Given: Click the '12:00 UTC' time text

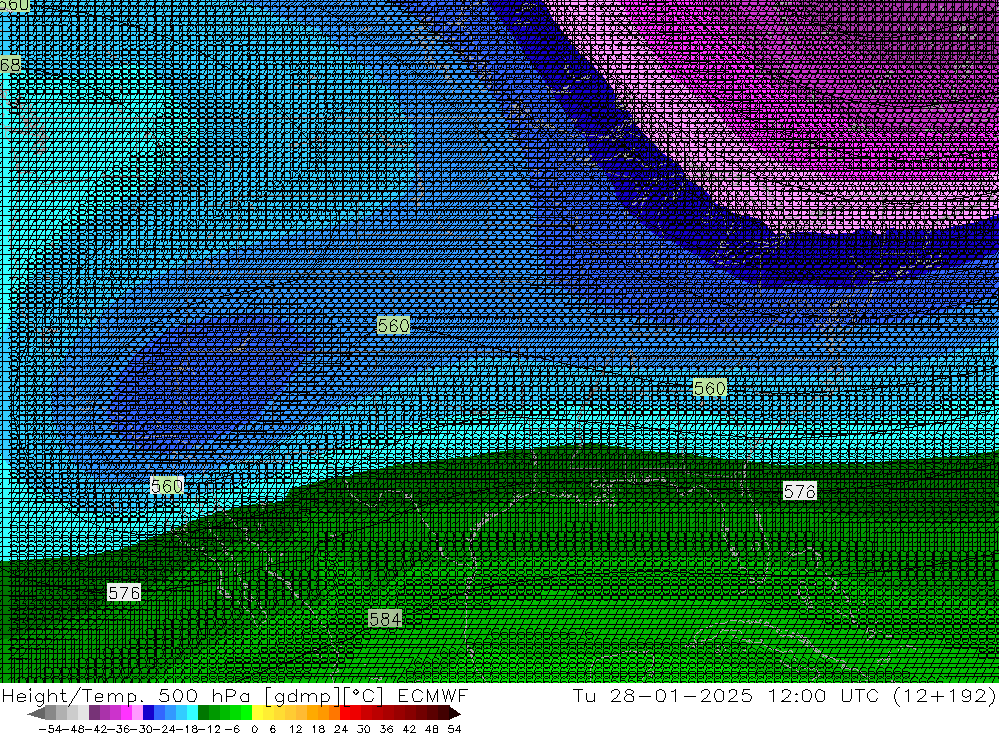Looking at the screenshot, I should (x=823, y=695).
